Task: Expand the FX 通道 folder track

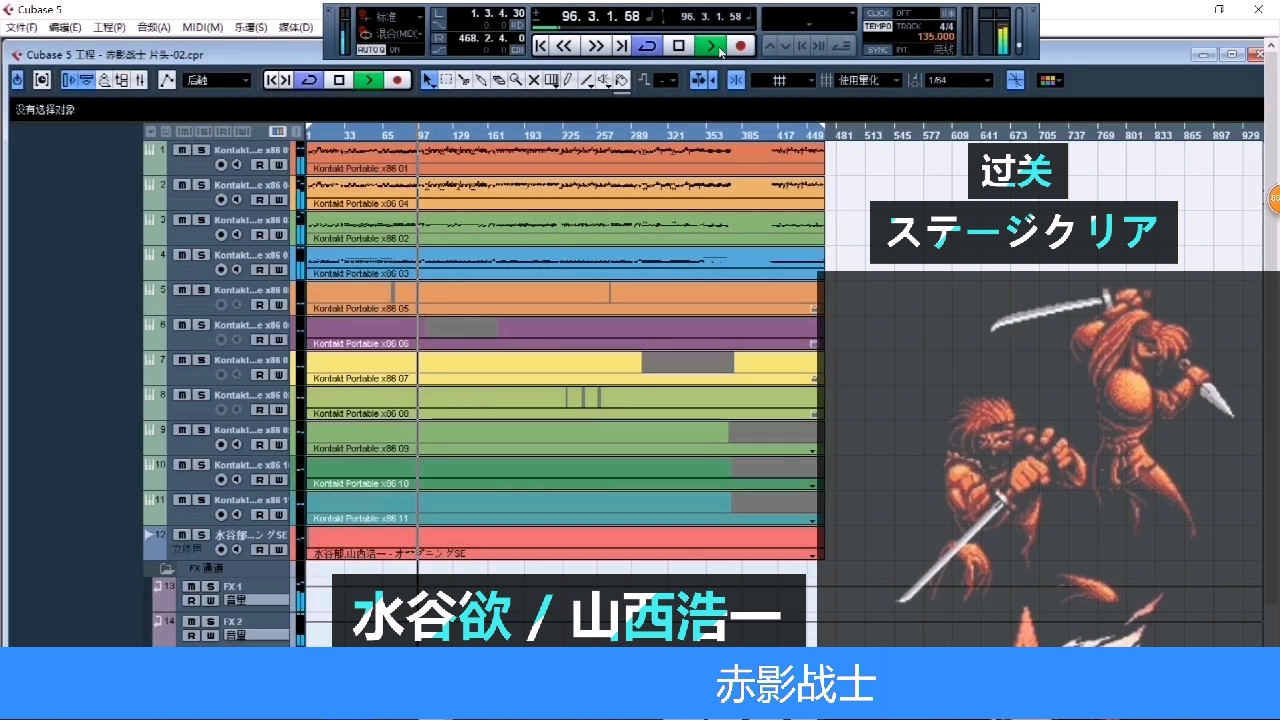Action: (x=166, y=568)
